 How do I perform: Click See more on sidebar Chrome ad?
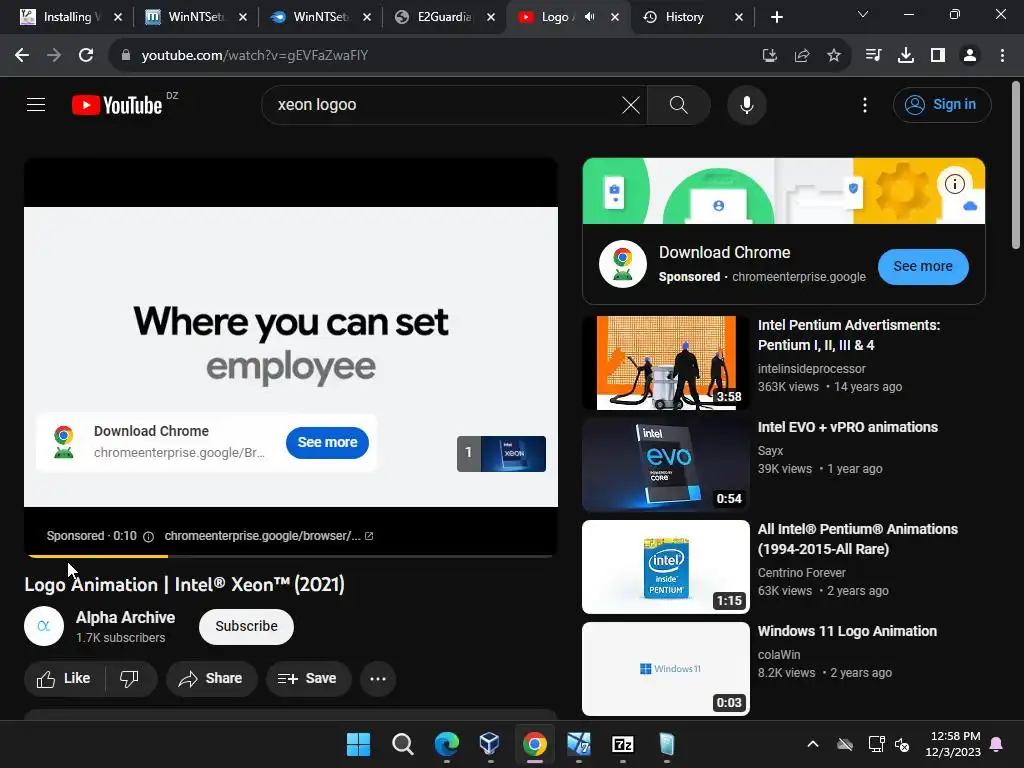tap(922, 266)
